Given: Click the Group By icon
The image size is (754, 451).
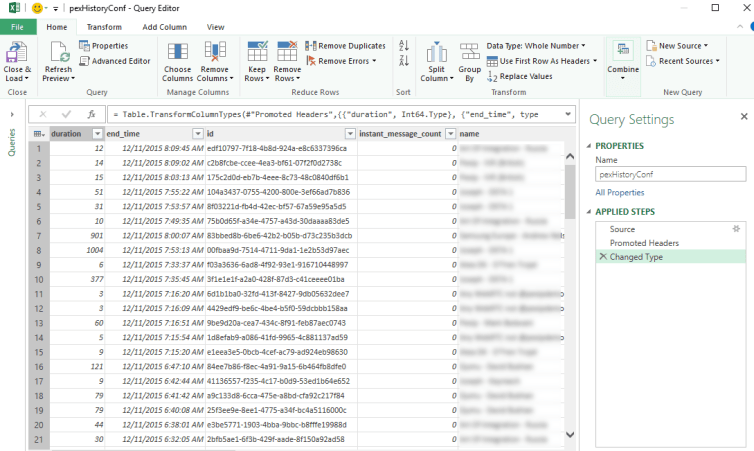Looking at the screenshot, I should click(x=470, y=54).
